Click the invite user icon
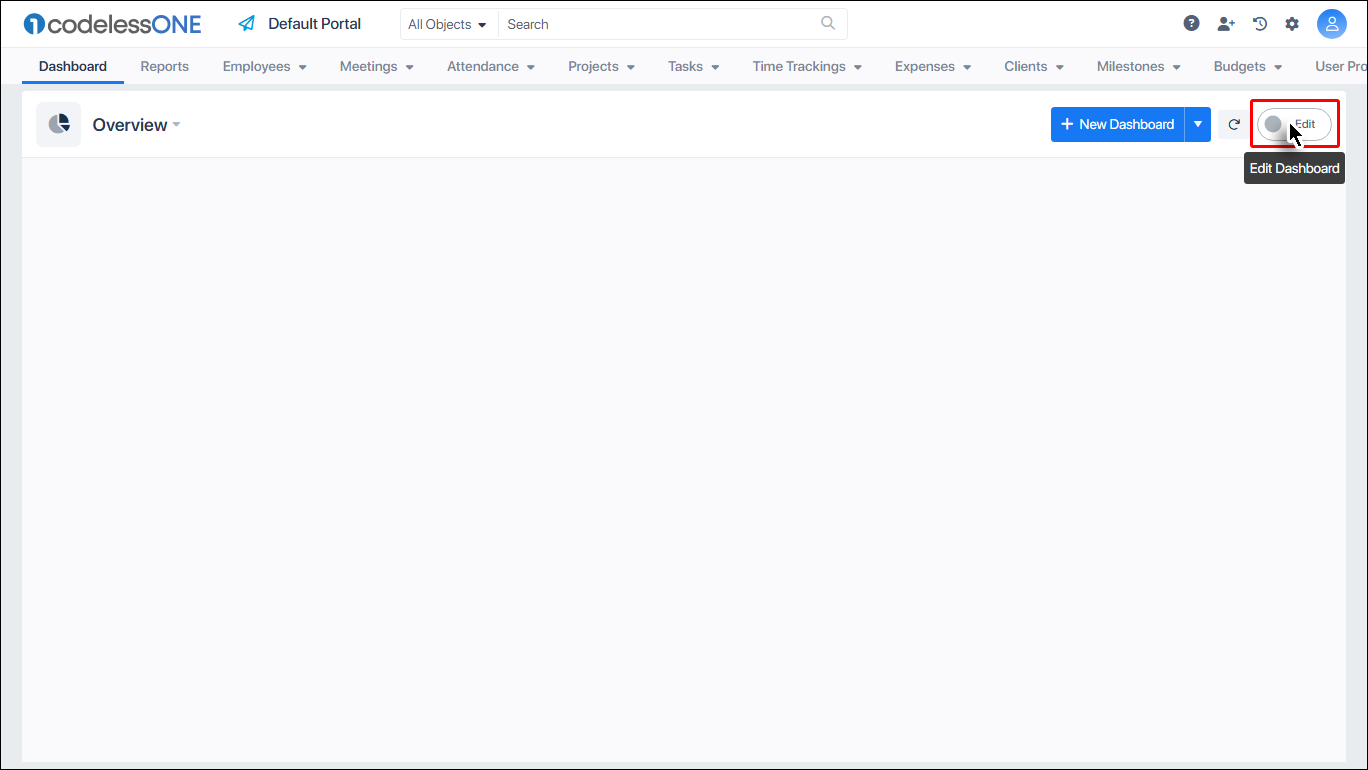This screenshot has width=1368, height=770. click(x=1226, y=23)
